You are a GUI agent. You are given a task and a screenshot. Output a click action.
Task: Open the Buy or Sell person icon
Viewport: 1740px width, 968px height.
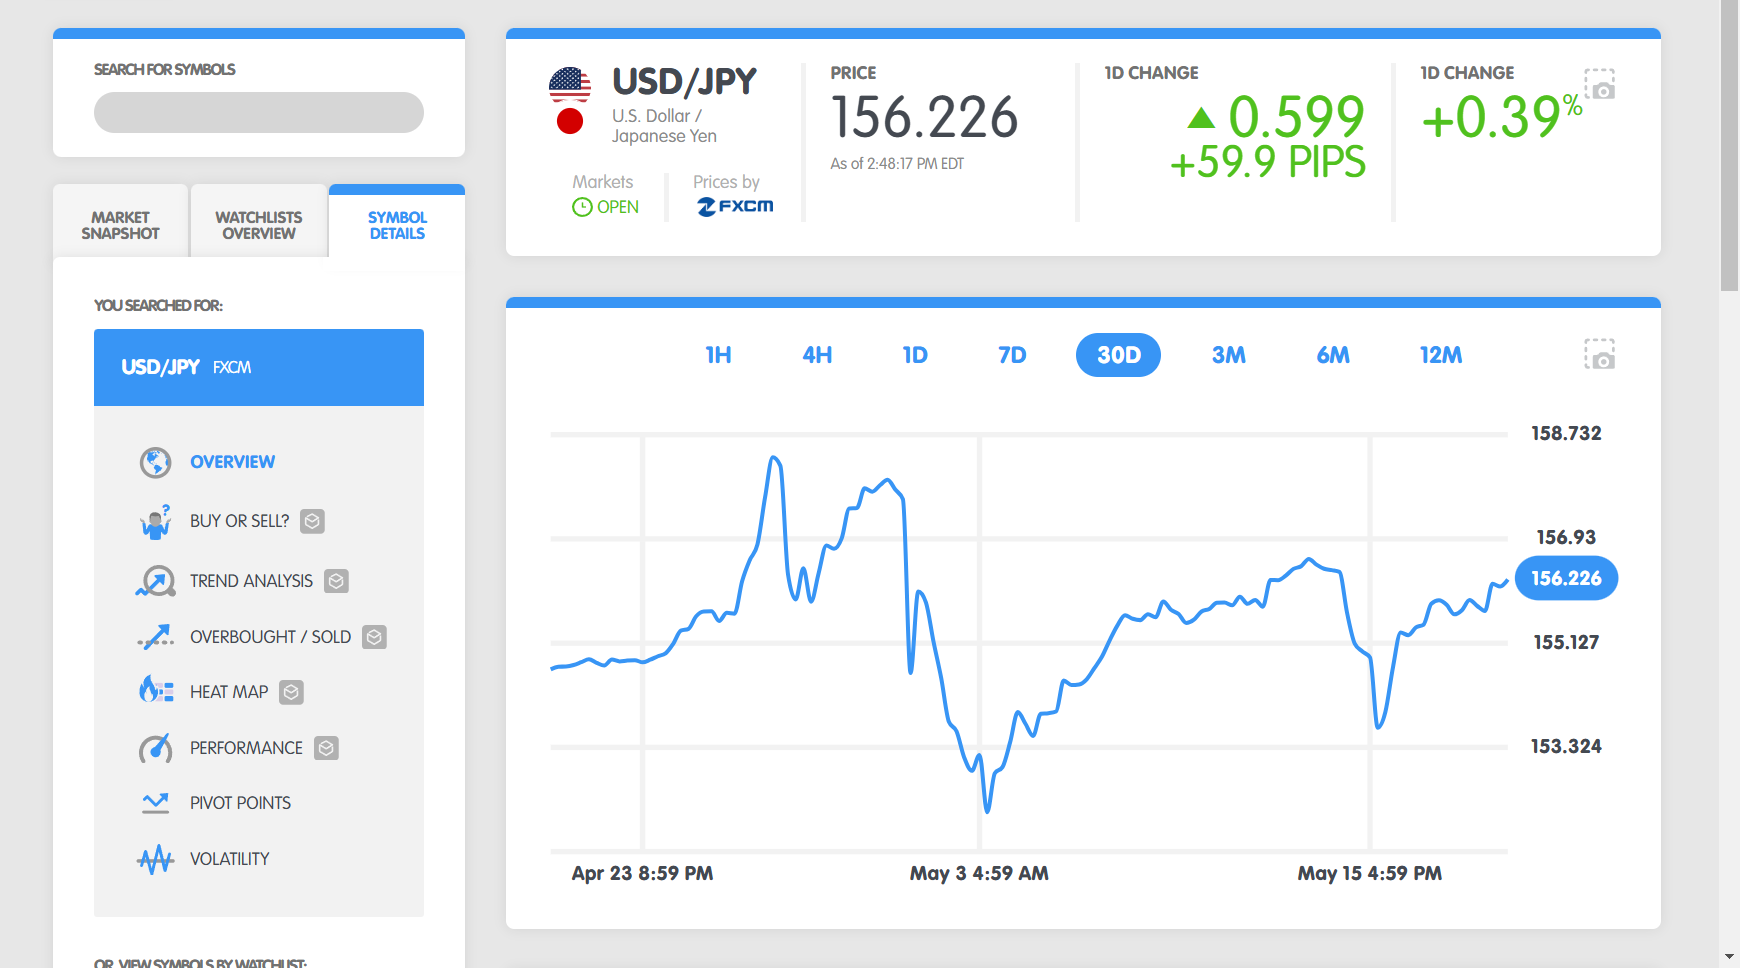click(x=155, y=522)
